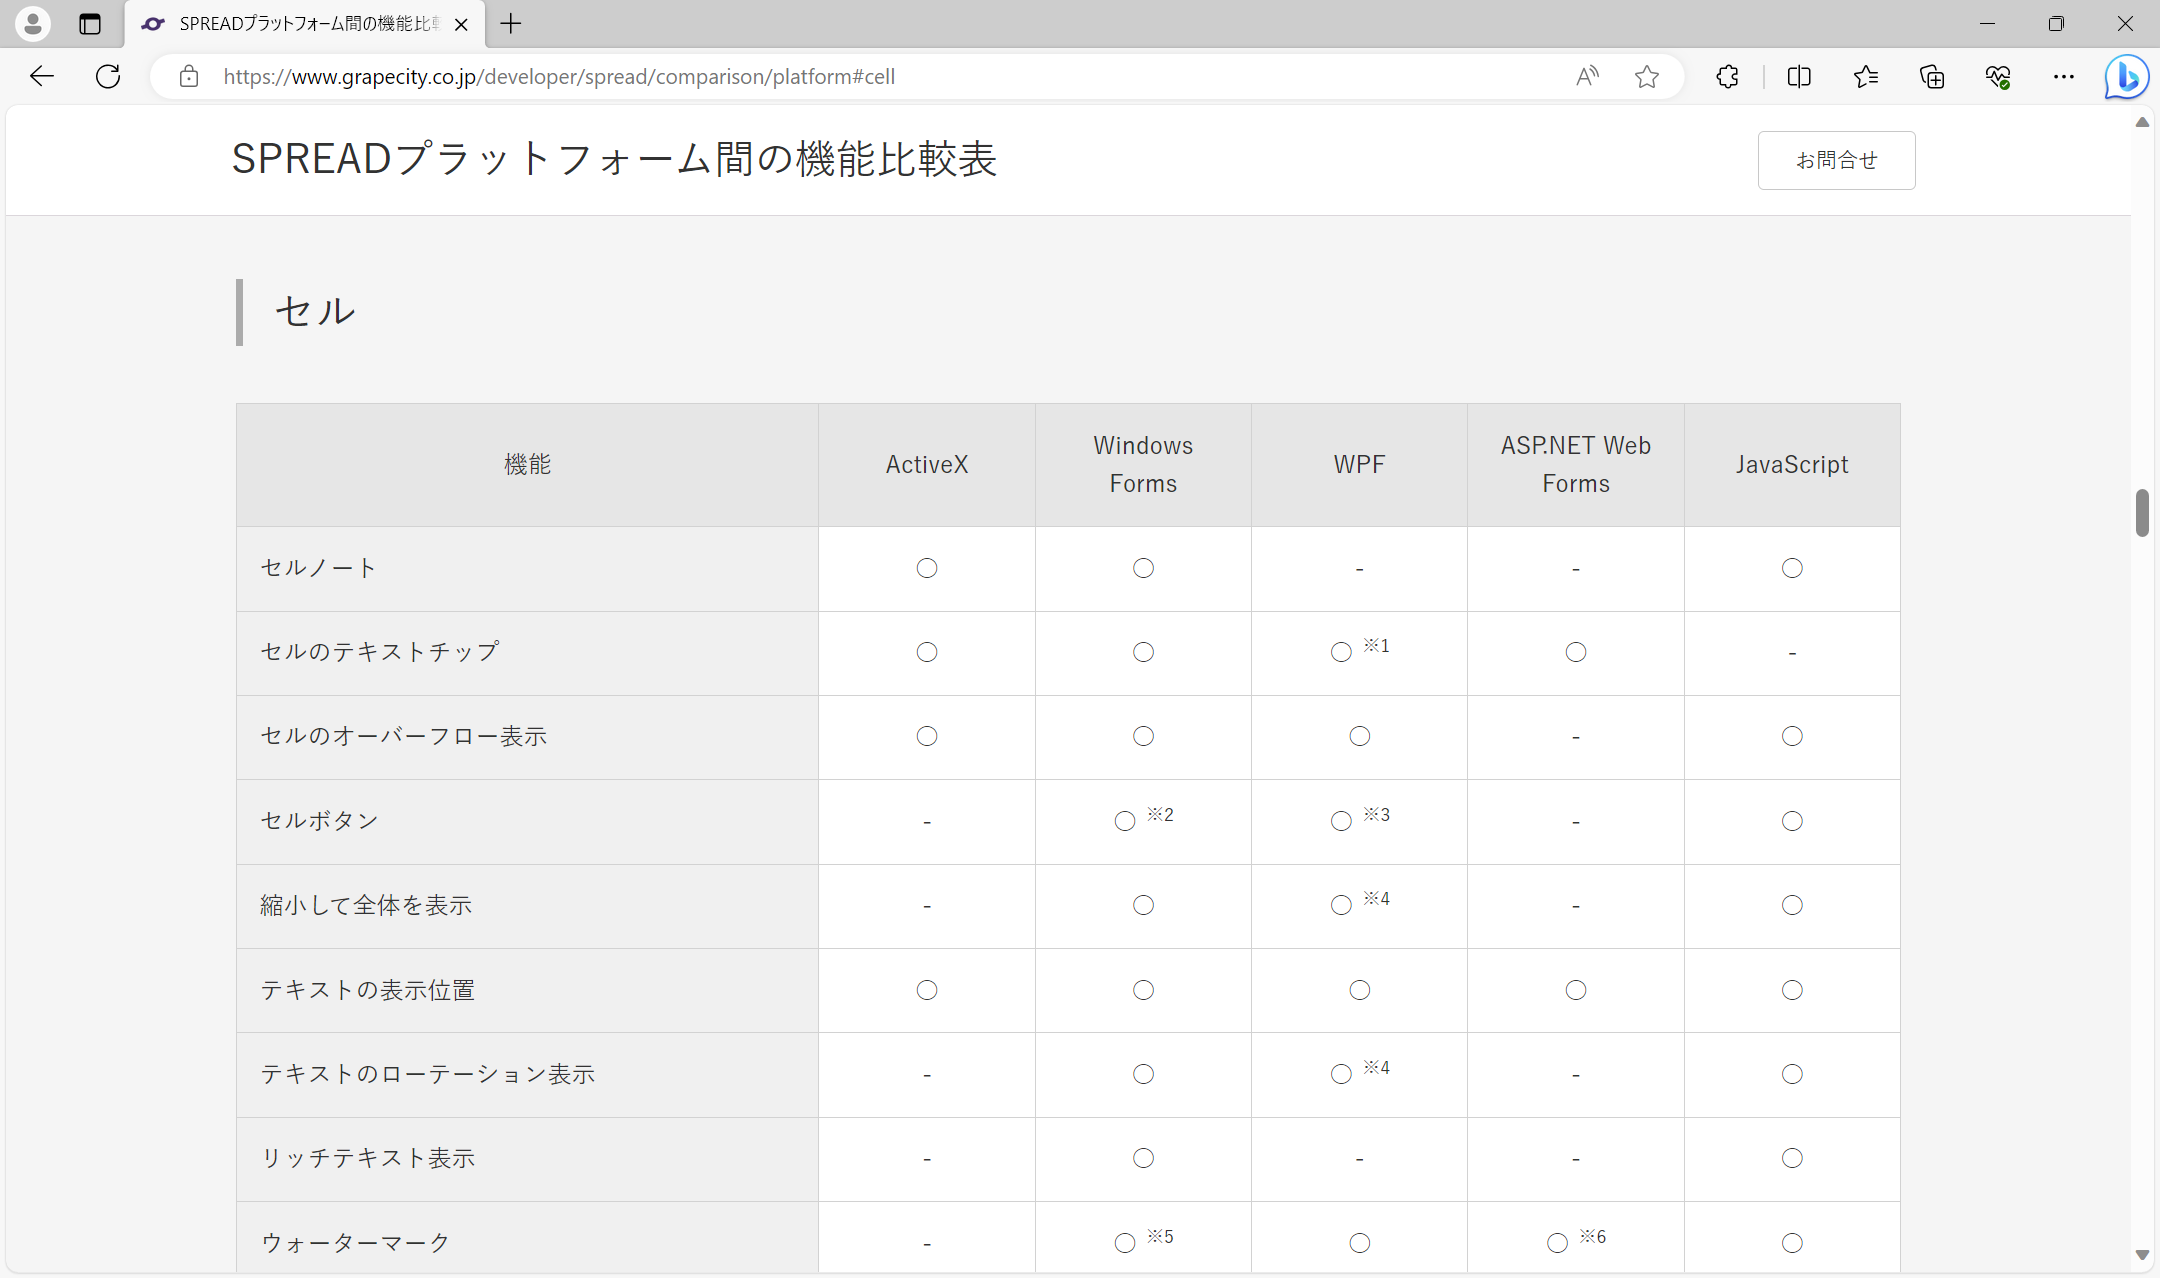
Task: Open Browser essentials heart icon
Action: pos(1998,77)
